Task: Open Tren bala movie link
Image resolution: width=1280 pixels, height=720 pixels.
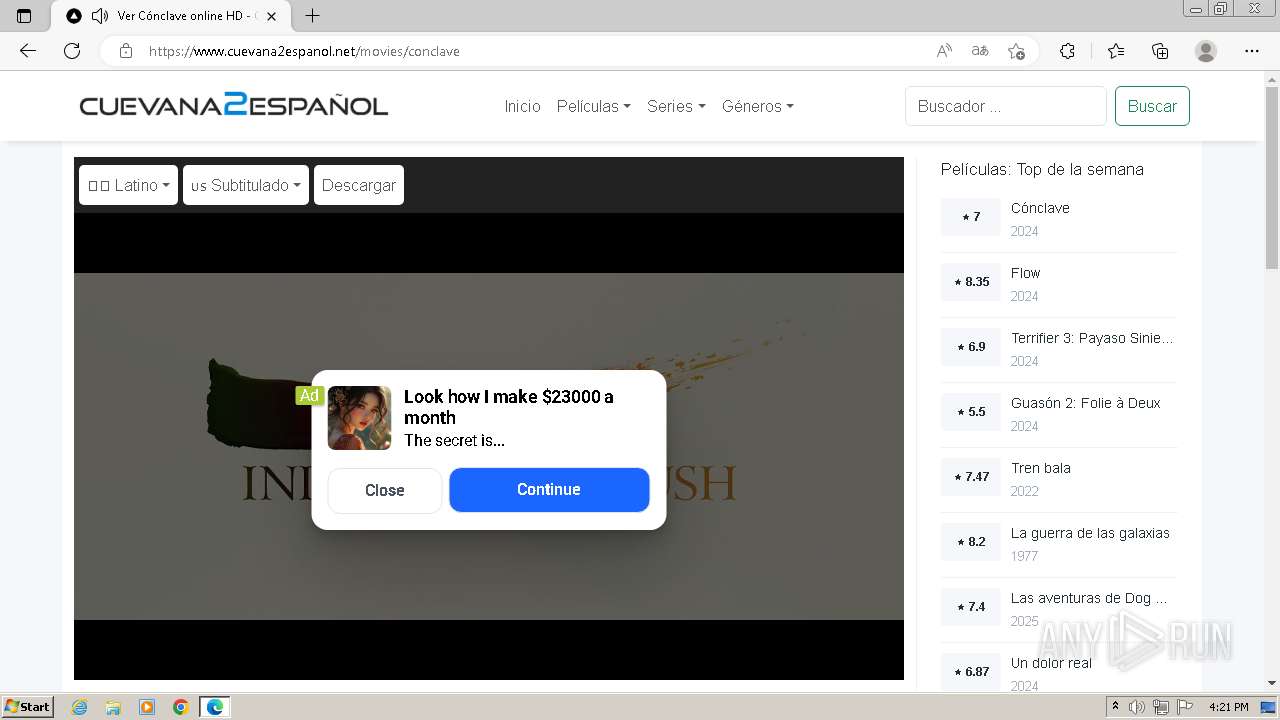Action: 1041,468
